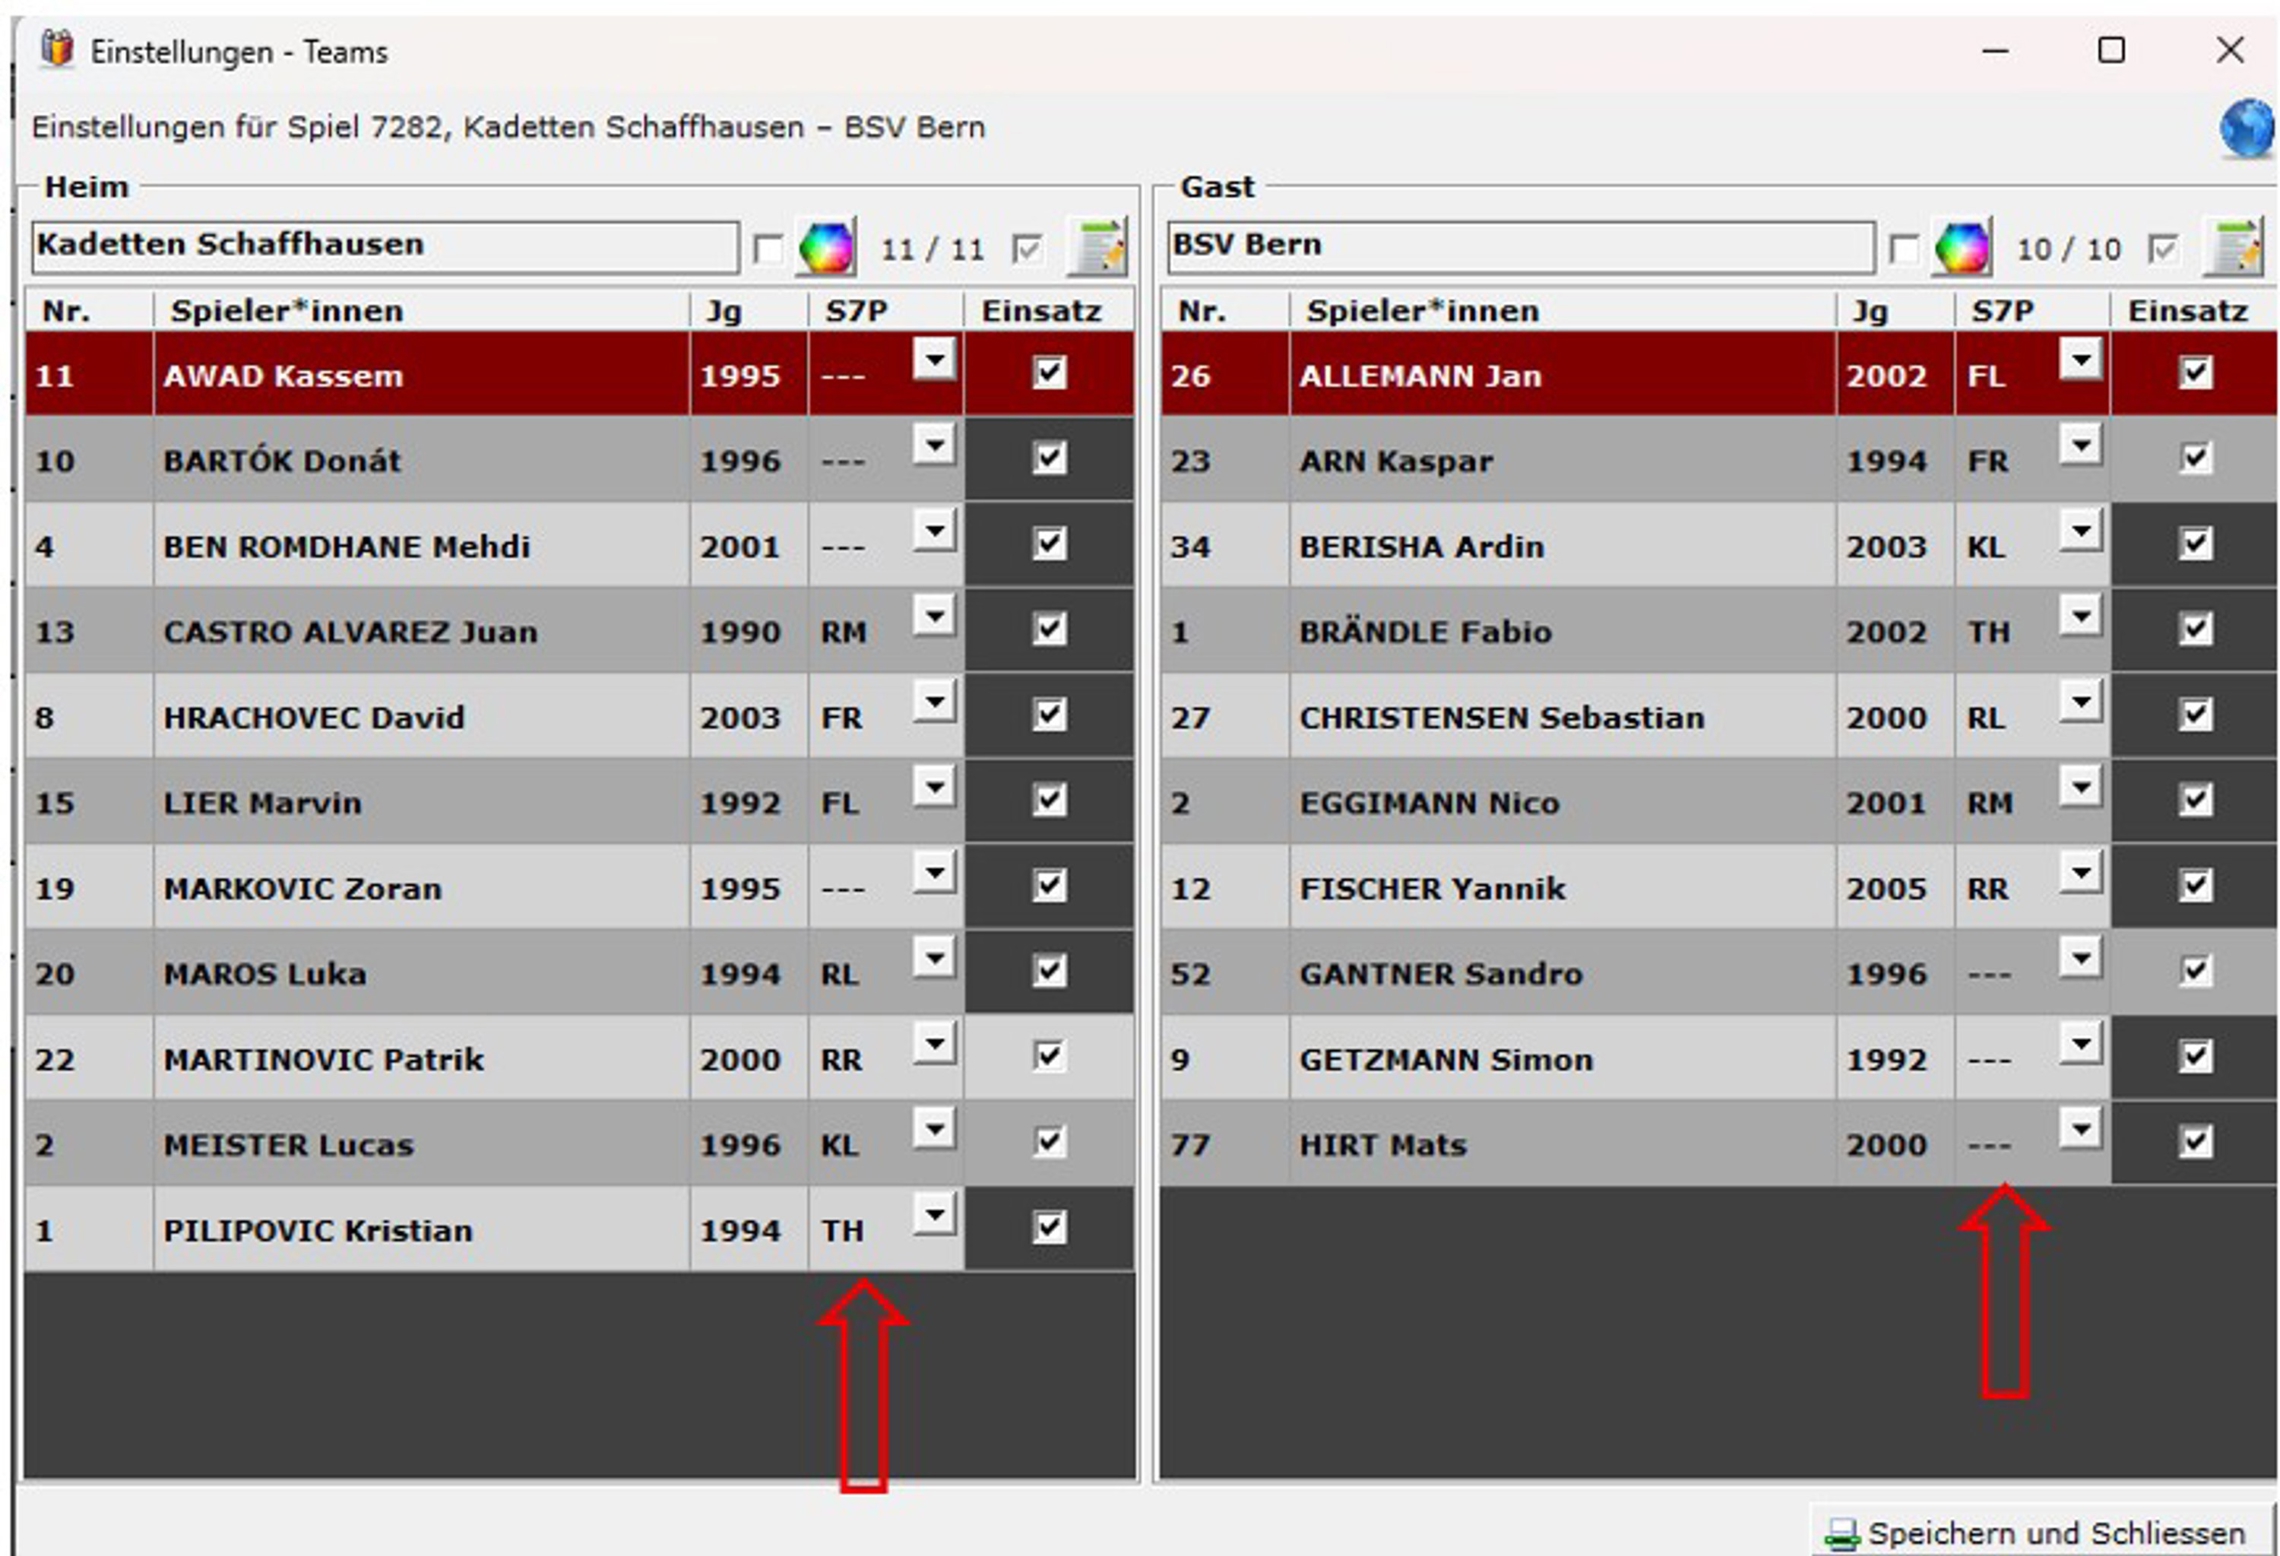Click the Kadetten Schaffhausen team name field
The width and height of the screenshot is (2280, 1556).
385,247
